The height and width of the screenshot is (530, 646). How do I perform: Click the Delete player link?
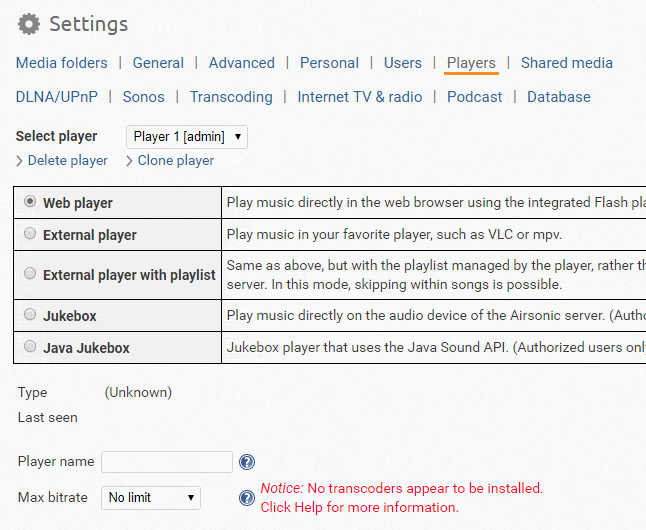(x=67, y=161)
